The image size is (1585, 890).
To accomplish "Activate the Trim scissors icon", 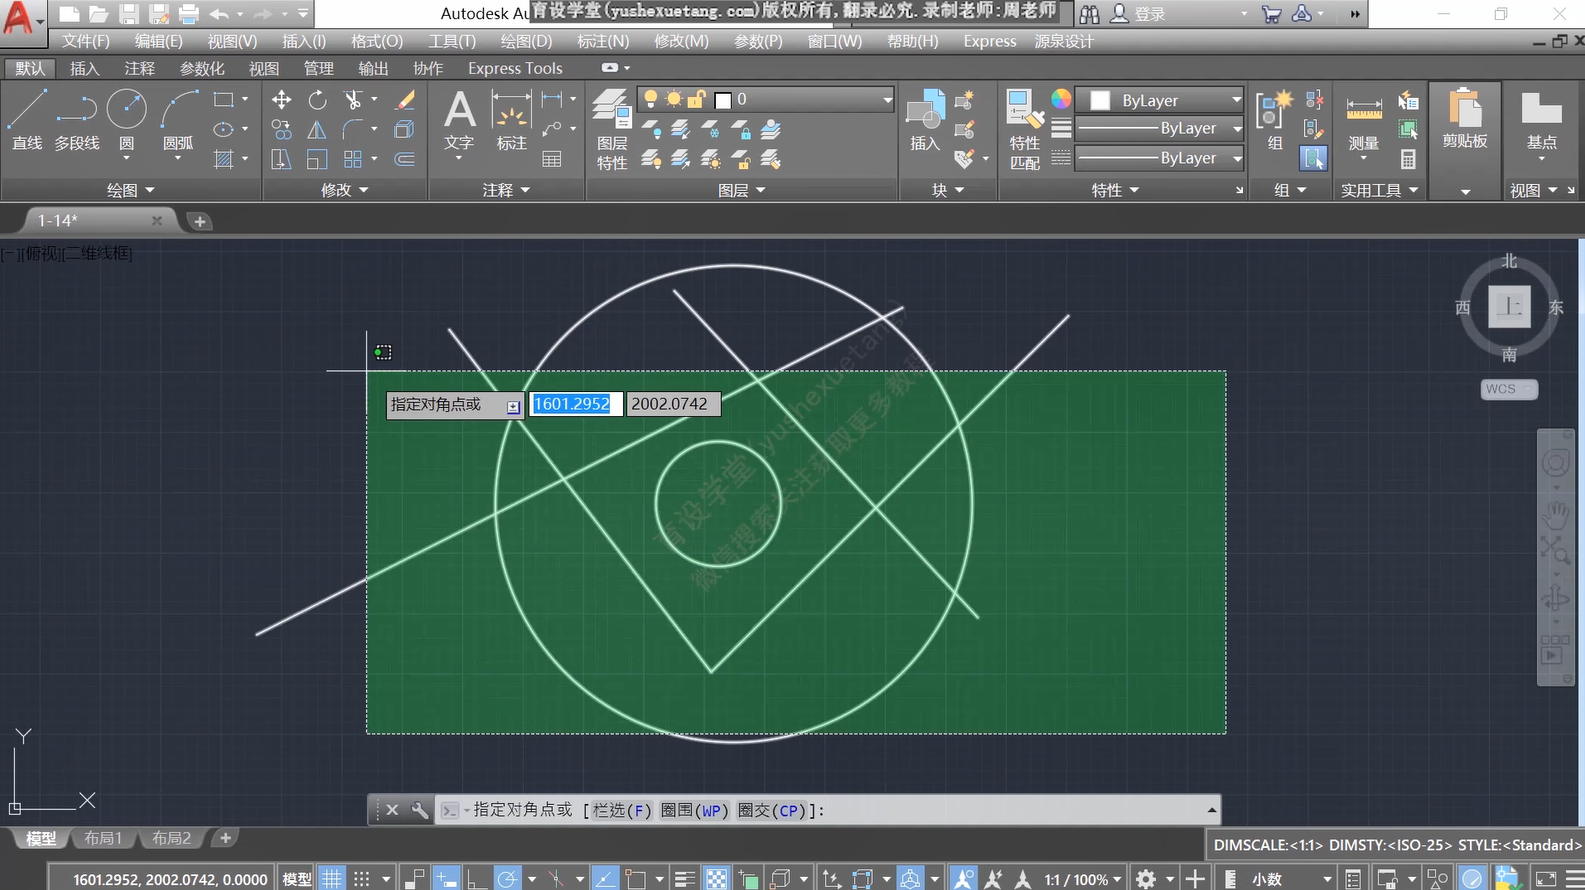I will pos(352,100).
